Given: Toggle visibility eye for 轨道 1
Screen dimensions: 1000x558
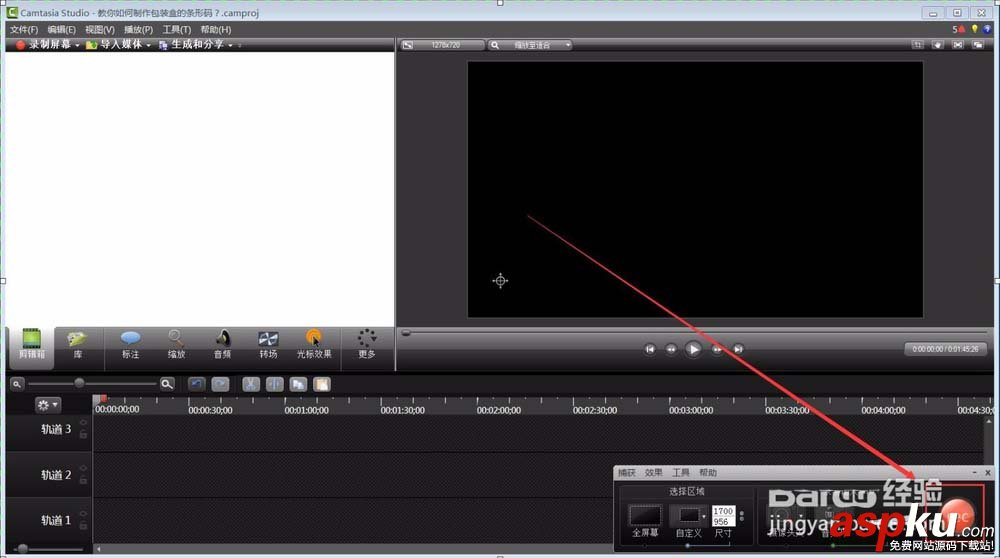Looking at the screenshot, I should click(84, 515).
